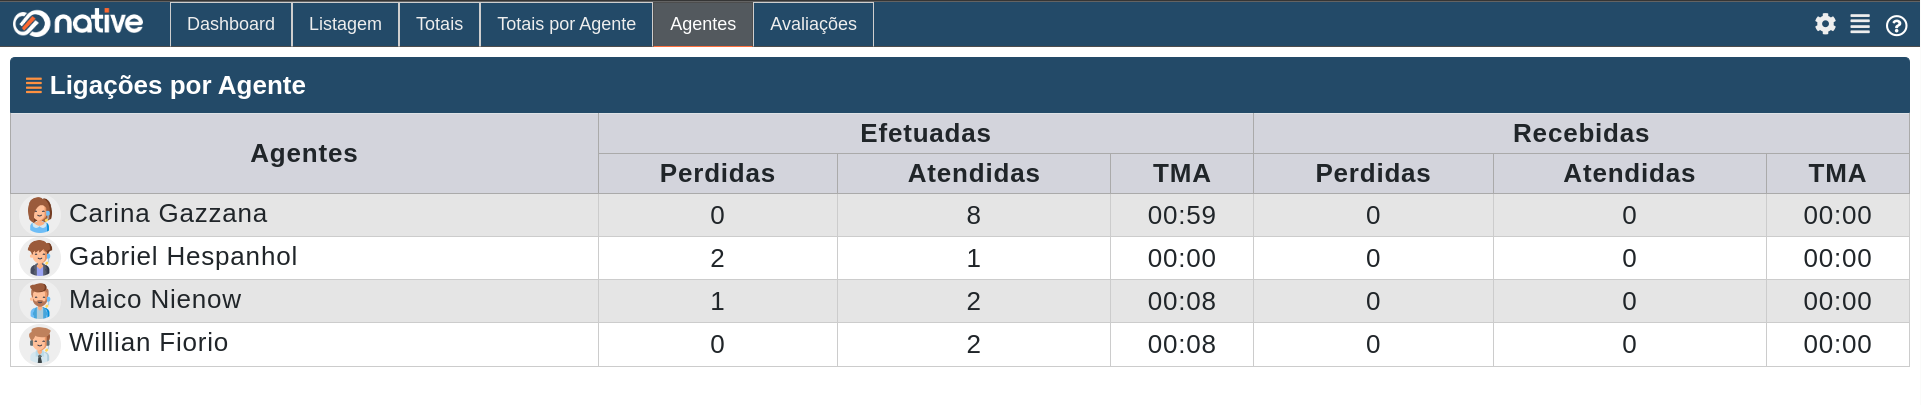
Task: Click Recebidas Perdidas column header
Action: (x=1373, y=173)
